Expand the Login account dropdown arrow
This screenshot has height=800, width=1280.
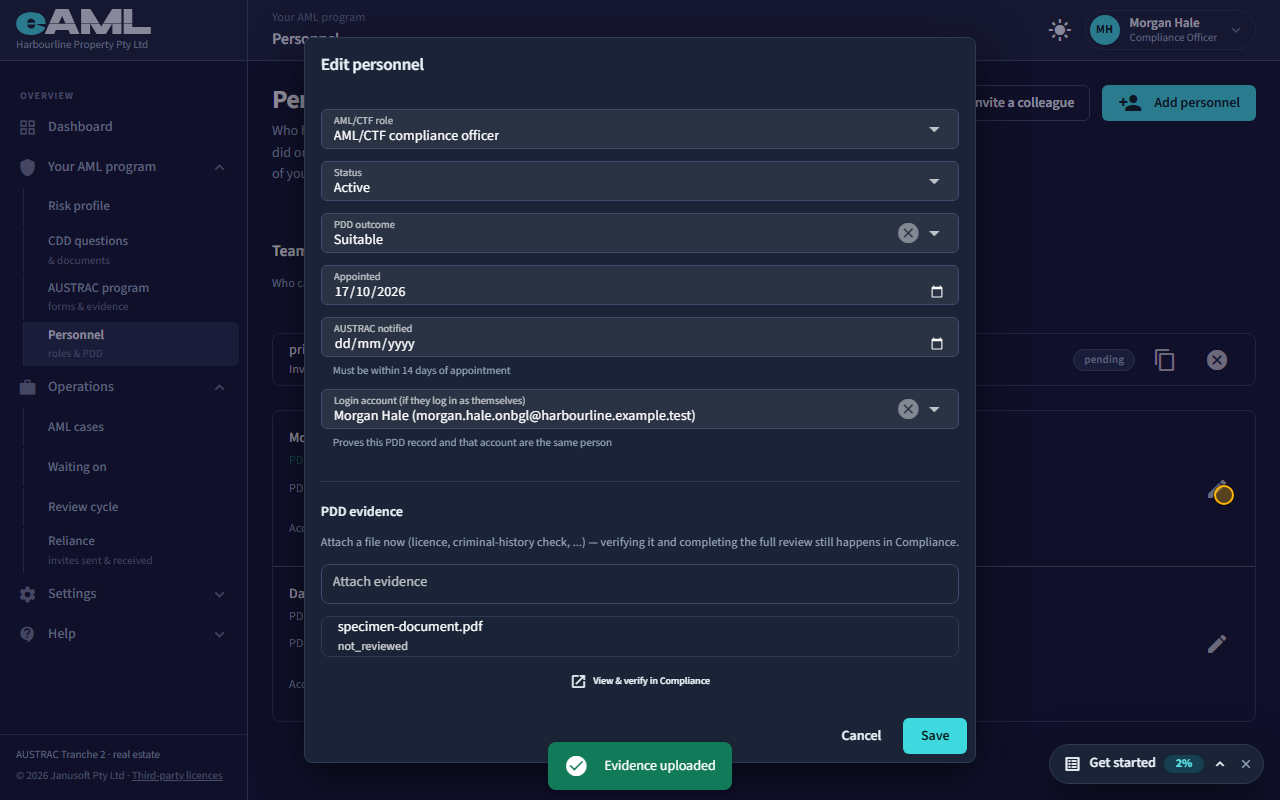pyautogui.click(x=934, y=409)
